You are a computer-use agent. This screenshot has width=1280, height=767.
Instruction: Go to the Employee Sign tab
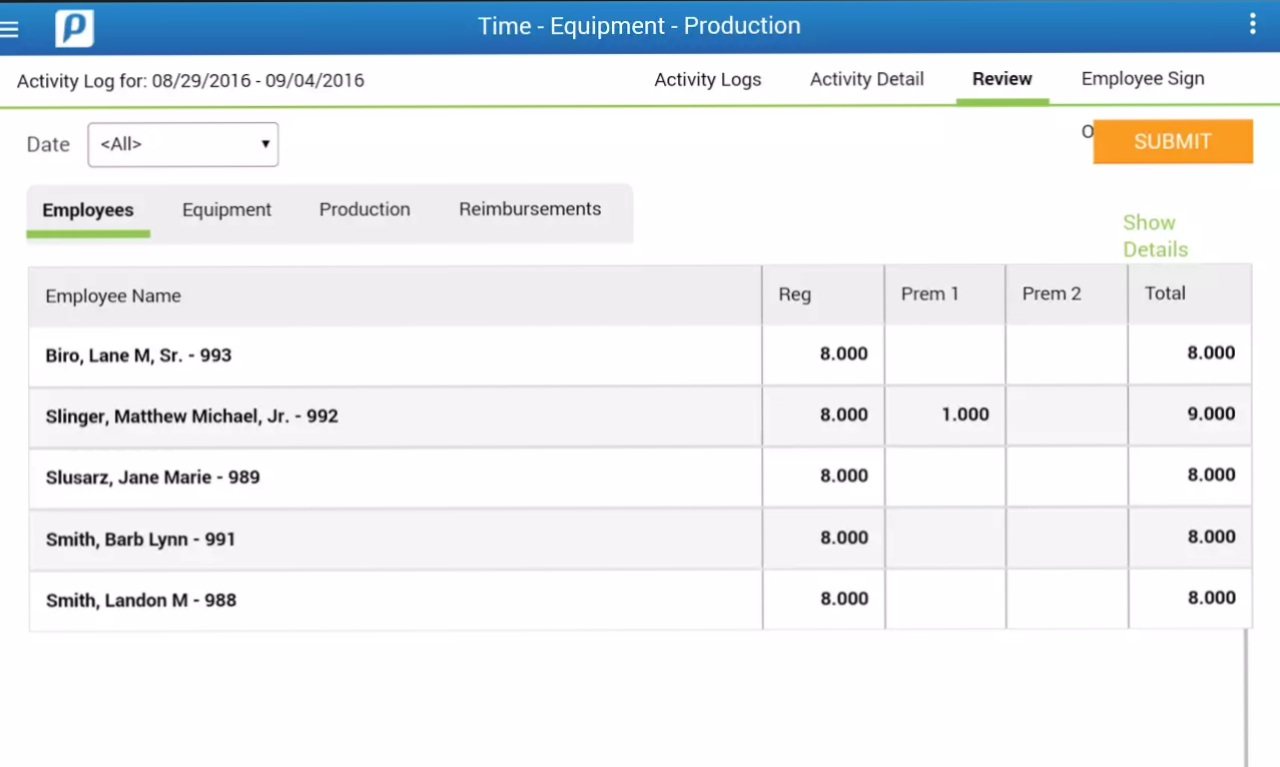[1142, 80]
